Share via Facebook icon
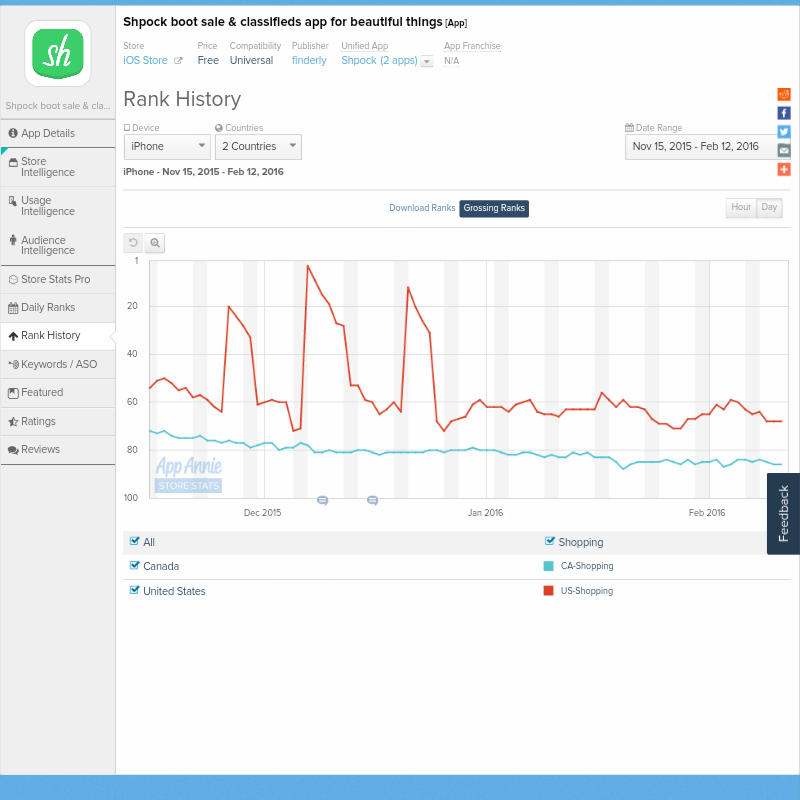Image resolution: width=800 pixels, height=800 pixels. click(x=784, y=113)
